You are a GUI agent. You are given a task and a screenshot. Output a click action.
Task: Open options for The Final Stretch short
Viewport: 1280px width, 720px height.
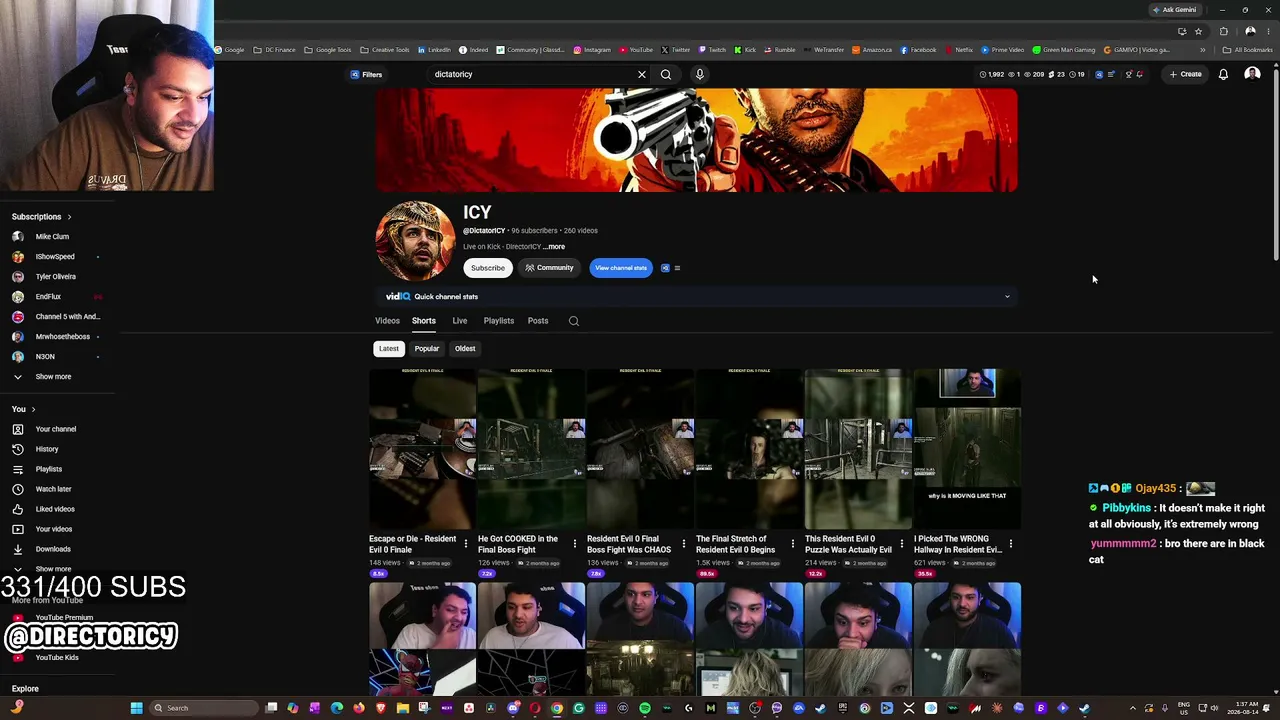click(793, 544)
